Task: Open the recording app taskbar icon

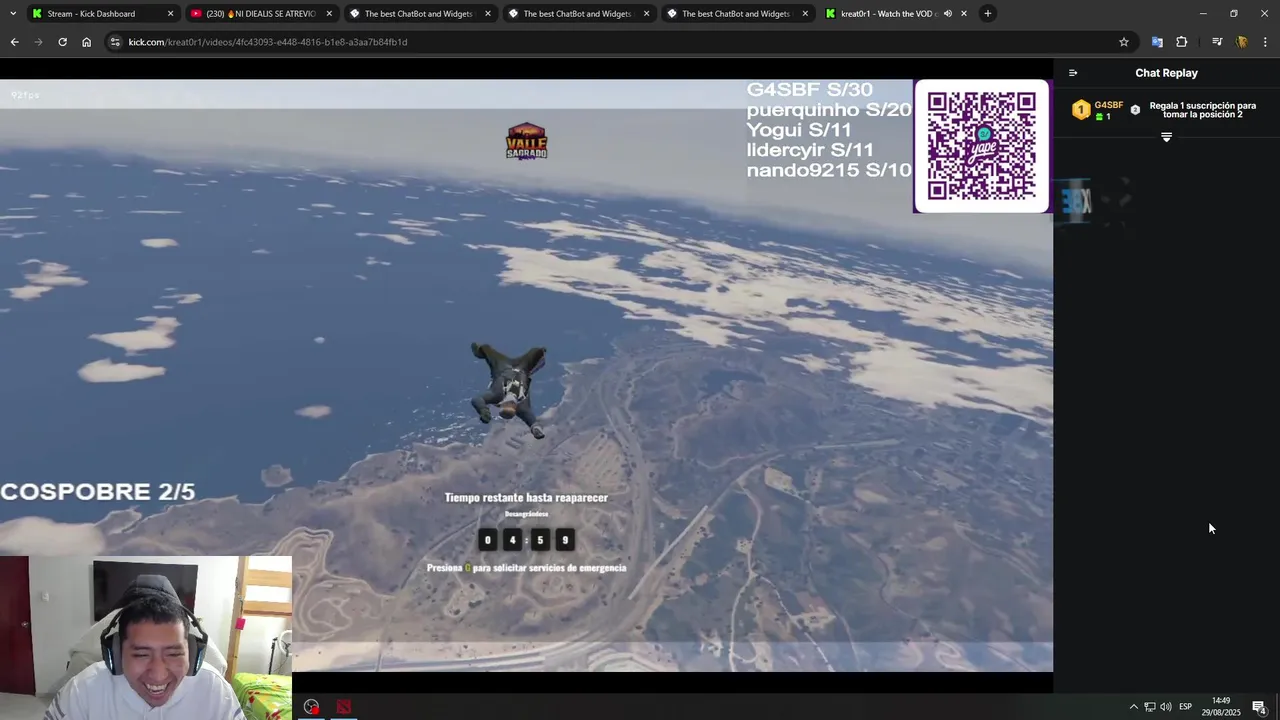Action: pos(312,707)
